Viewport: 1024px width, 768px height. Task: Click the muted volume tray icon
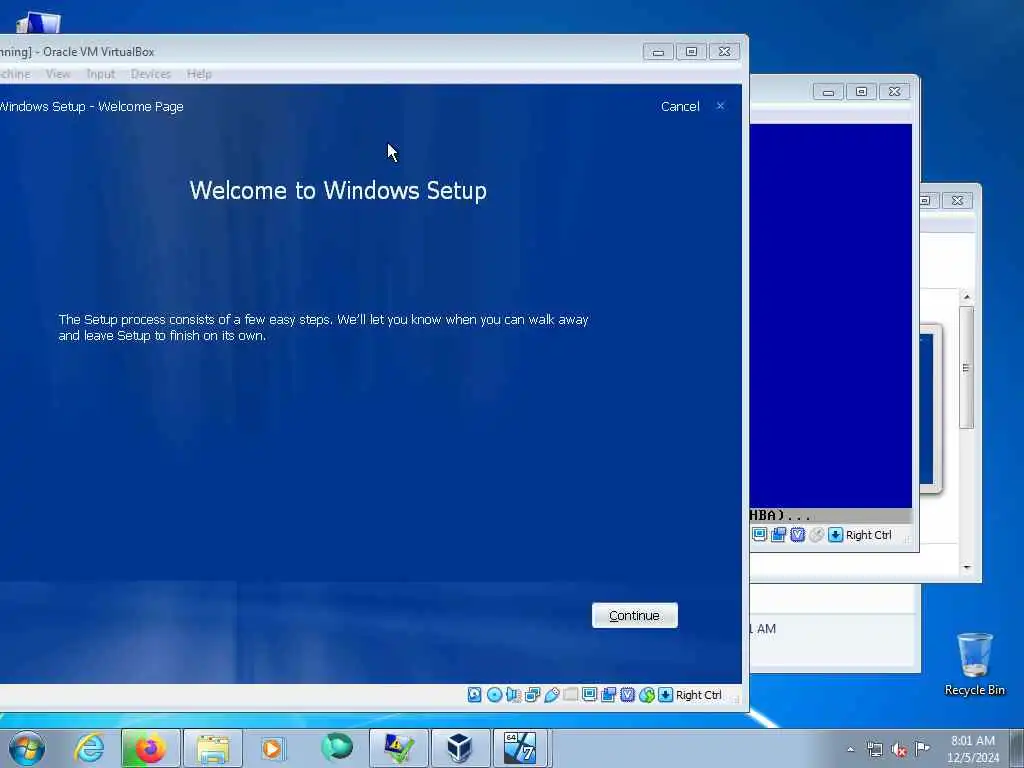tap(899, 749)
